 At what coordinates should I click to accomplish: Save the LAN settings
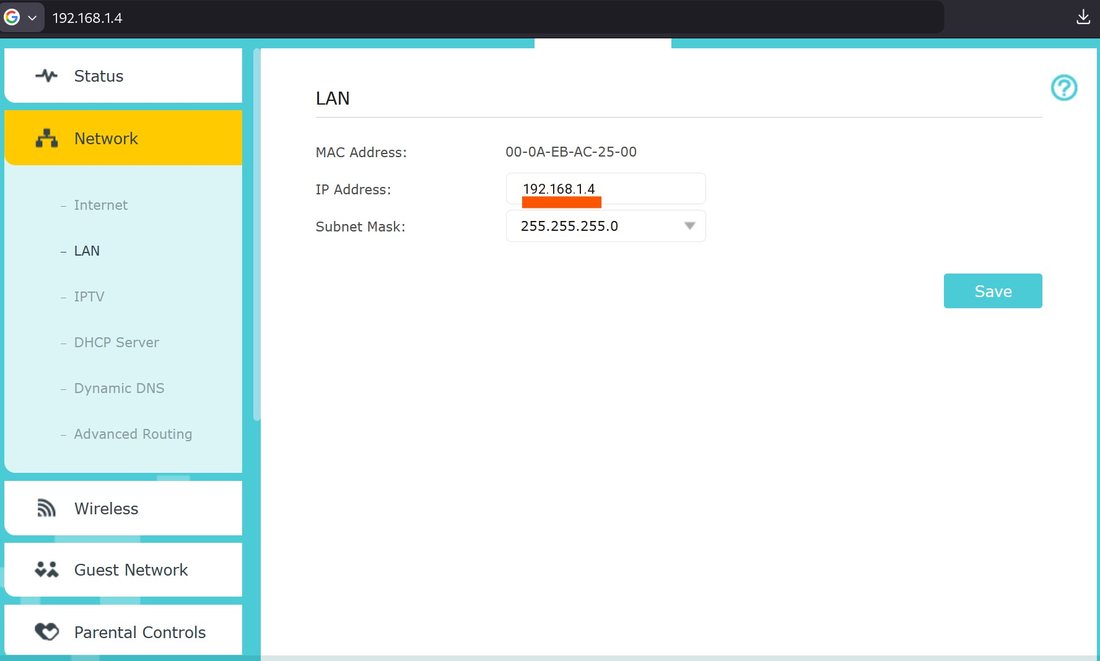point(993,291)
